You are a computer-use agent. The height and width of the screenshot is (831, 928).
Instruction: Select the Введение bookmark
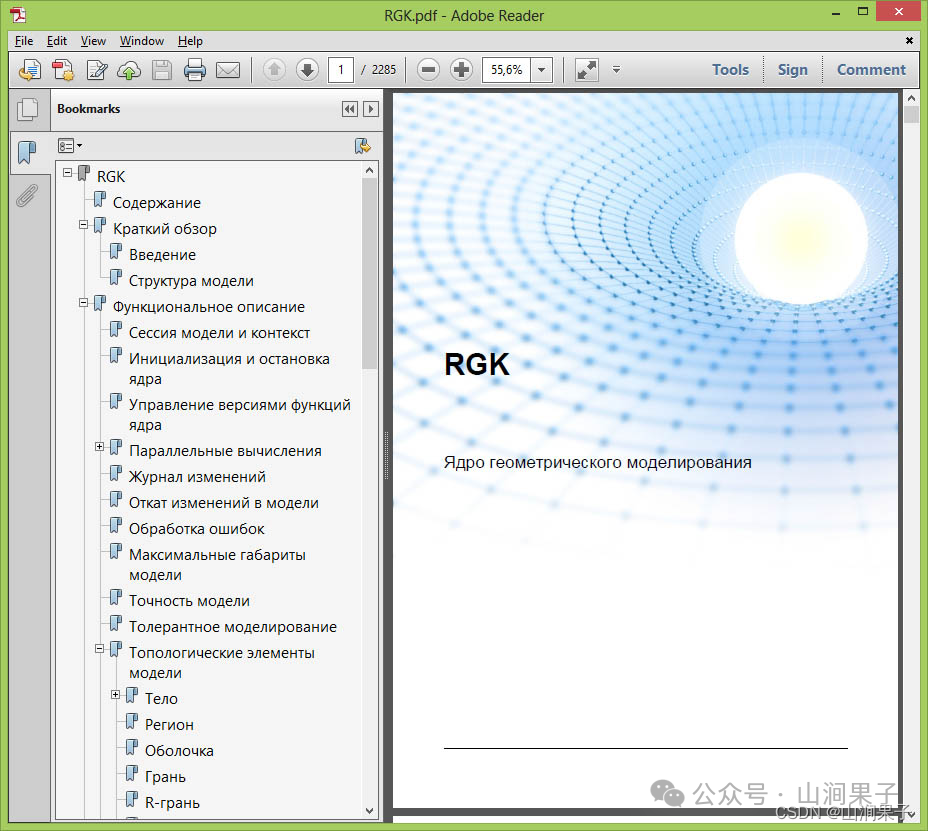tap(162, 255)
